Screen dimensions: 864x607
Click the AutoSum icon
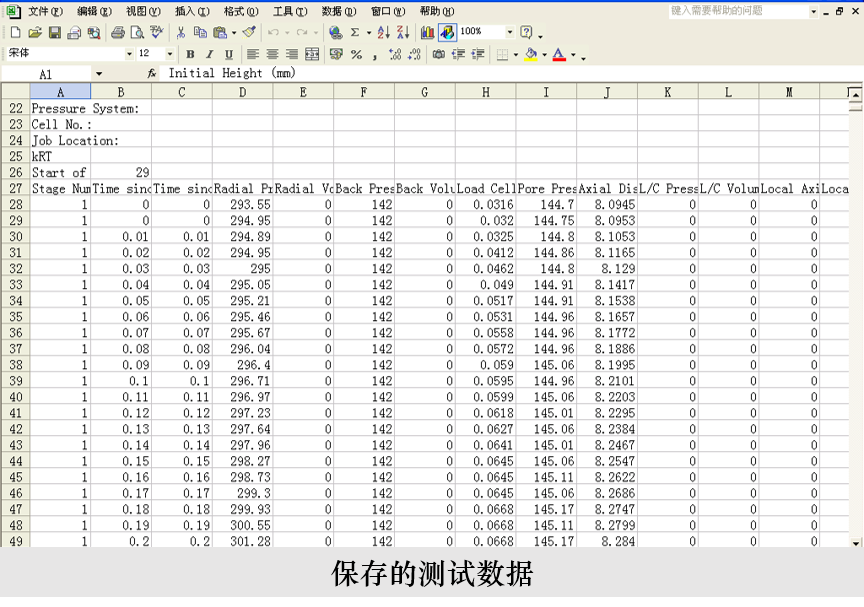tap(356, 32)
